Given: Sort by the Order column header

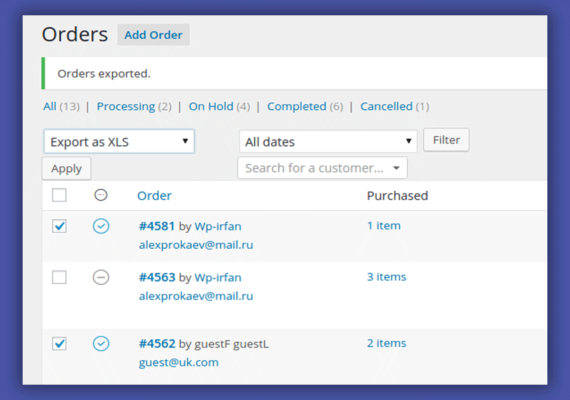Looking at the screenshot, I should pos(154,196).
